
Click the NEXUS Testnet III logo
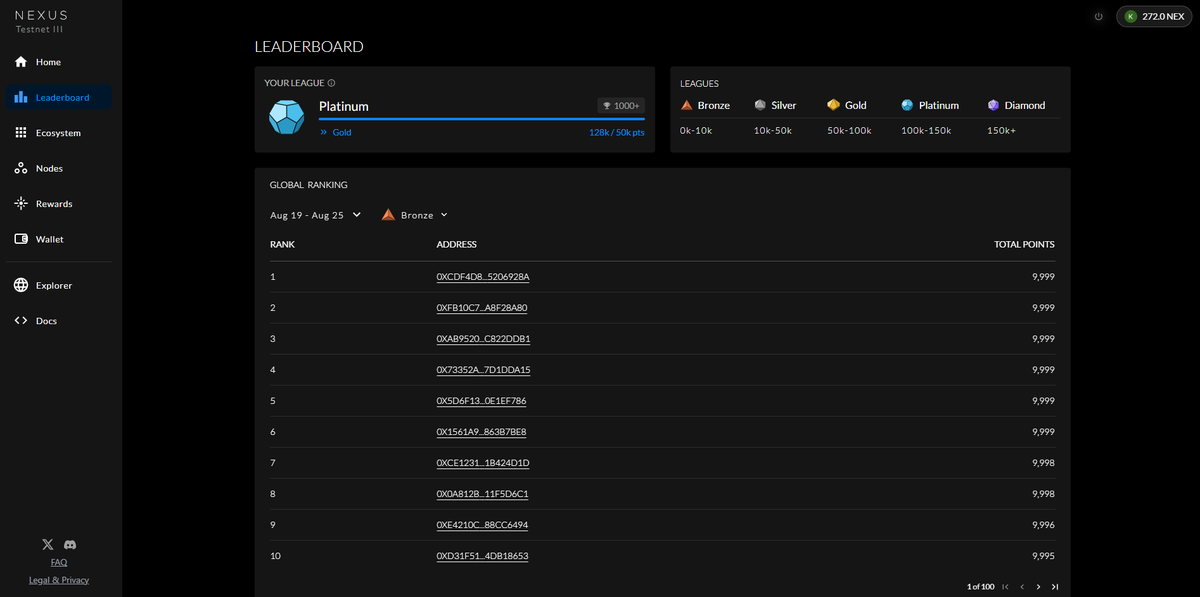[x=41, y=22]
